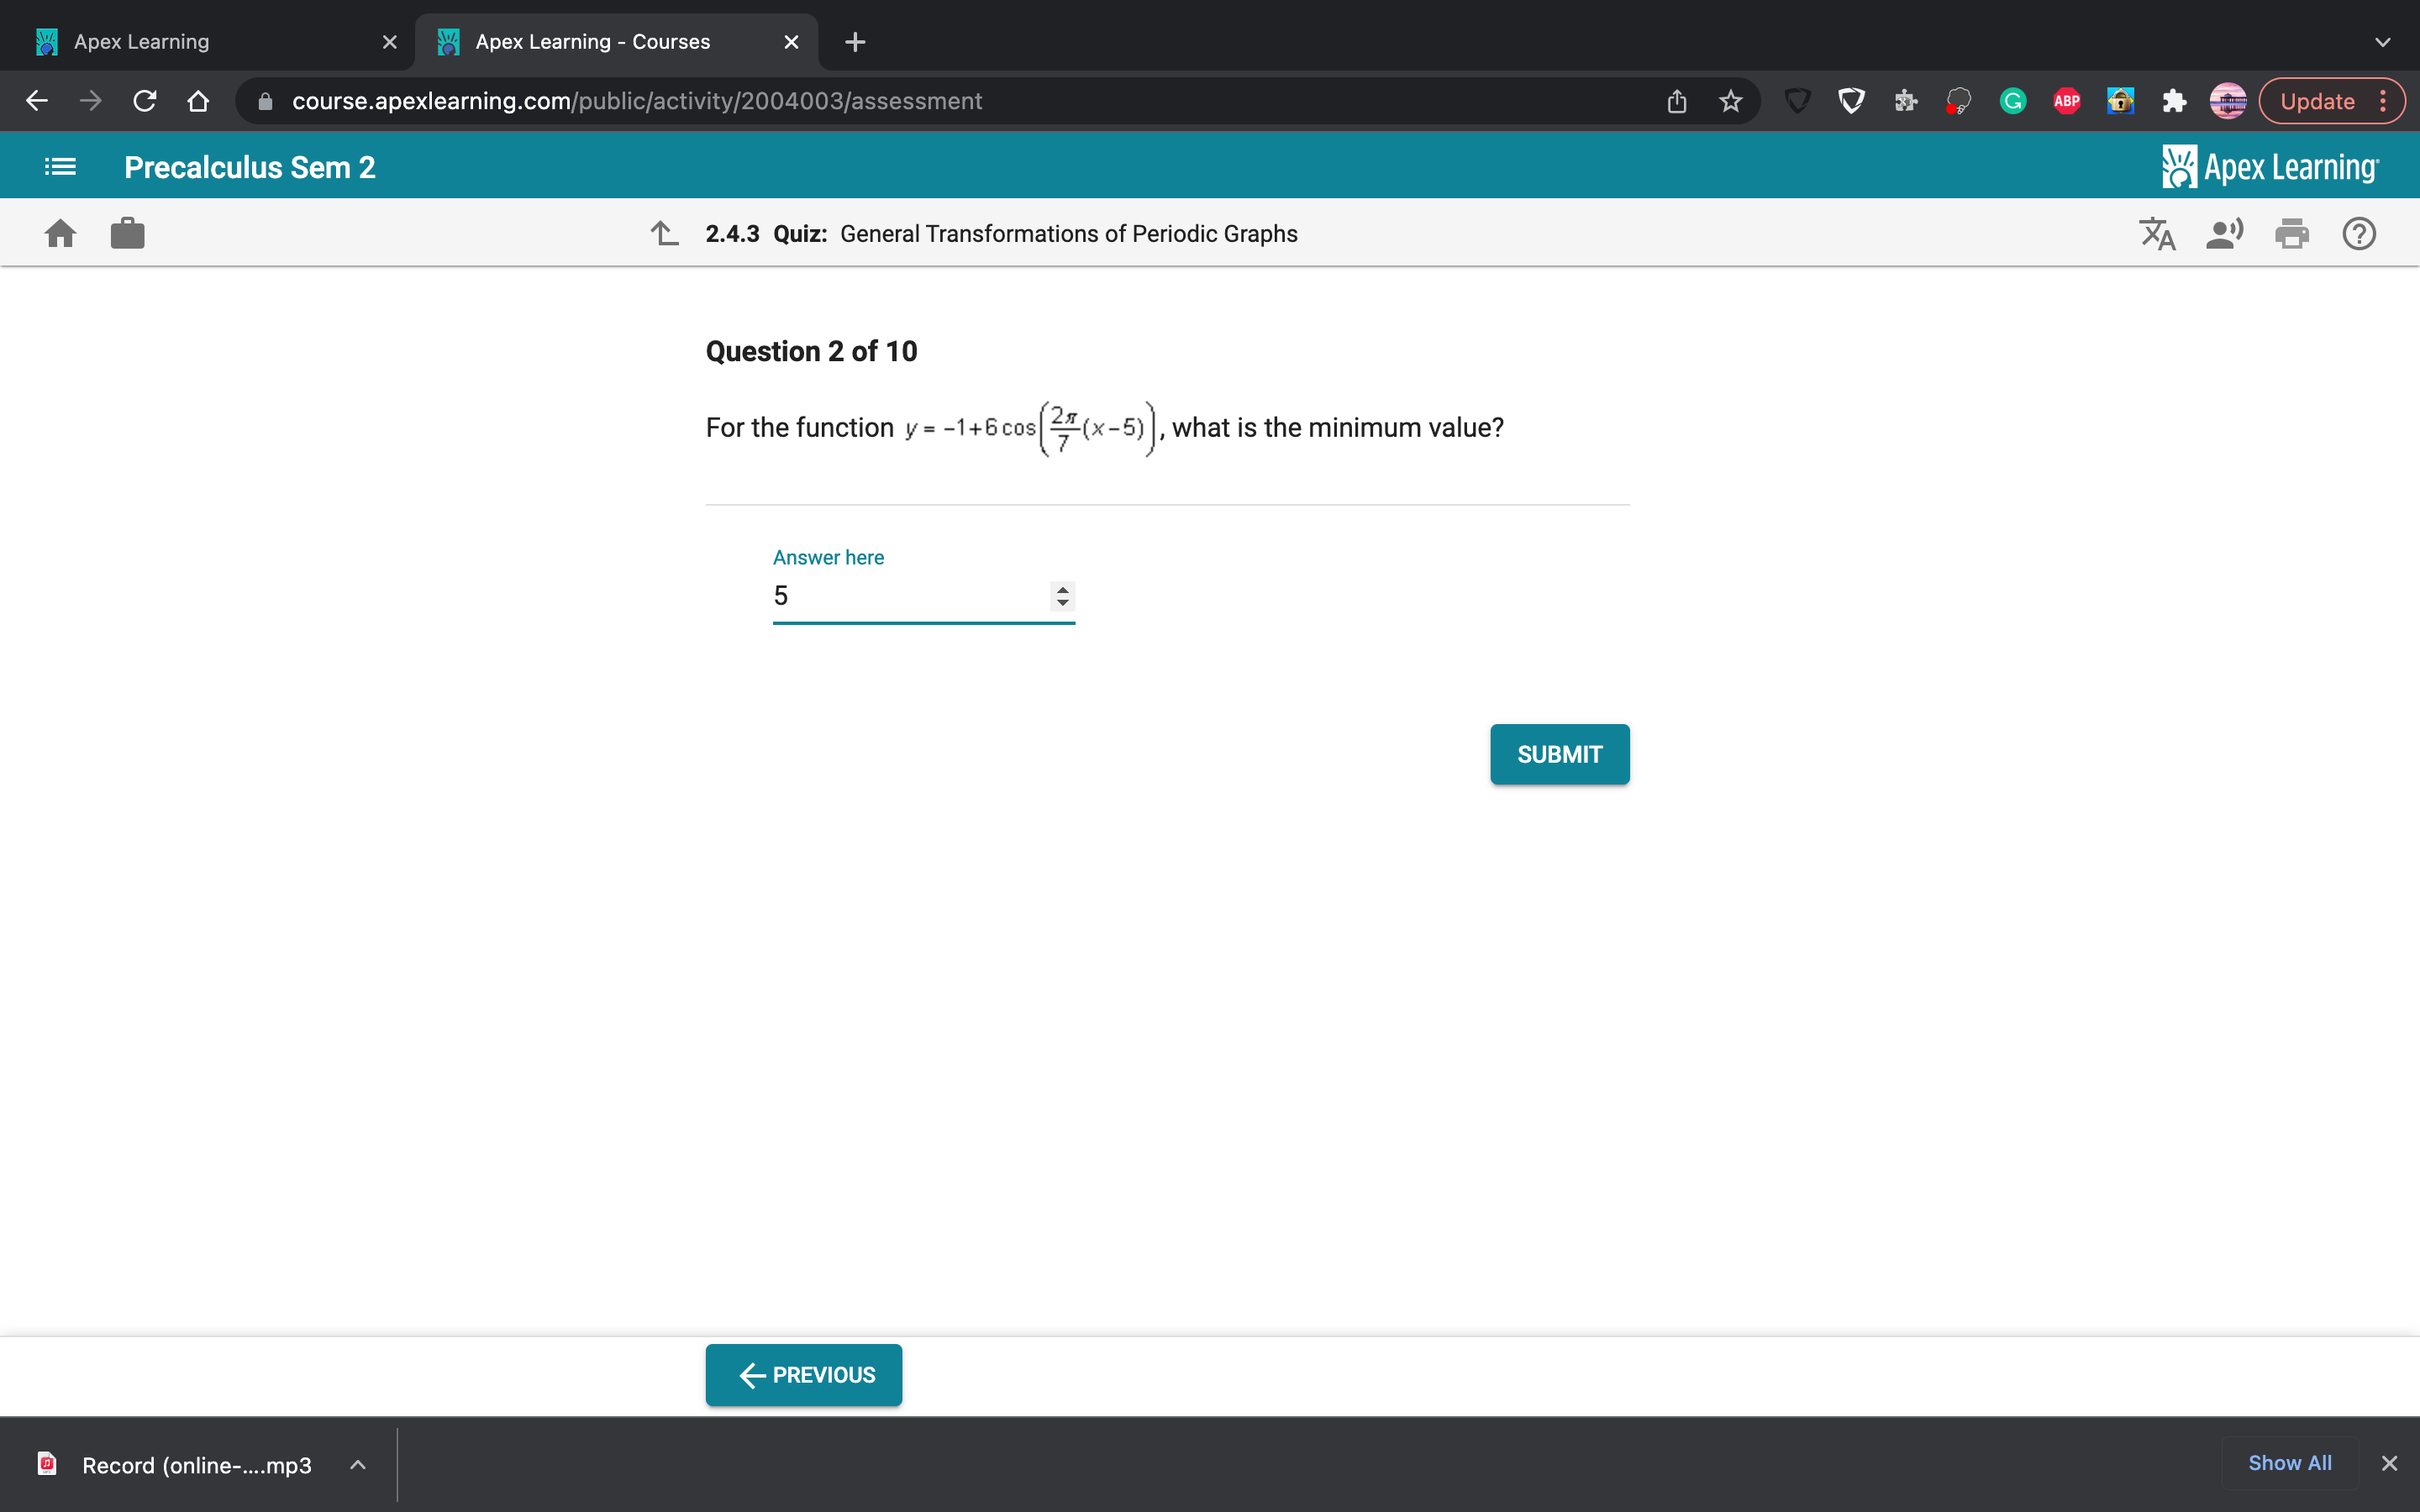
Task: Show All downloads
Action: coord(2289,1463)
